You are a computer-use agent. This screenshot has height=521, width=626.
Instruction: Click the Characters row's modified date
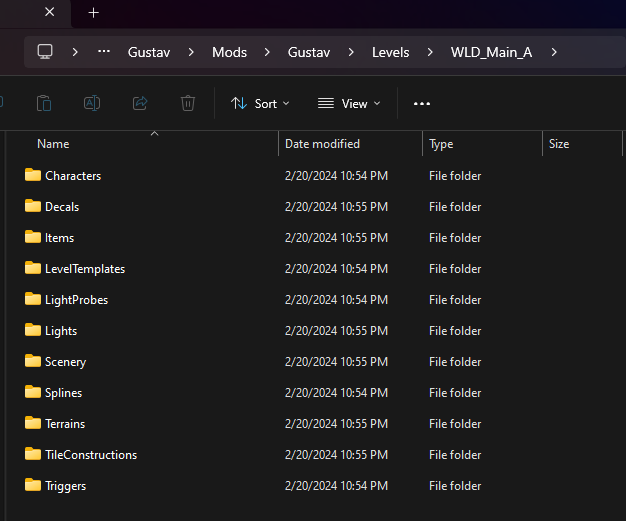click(x=336, y=176)
